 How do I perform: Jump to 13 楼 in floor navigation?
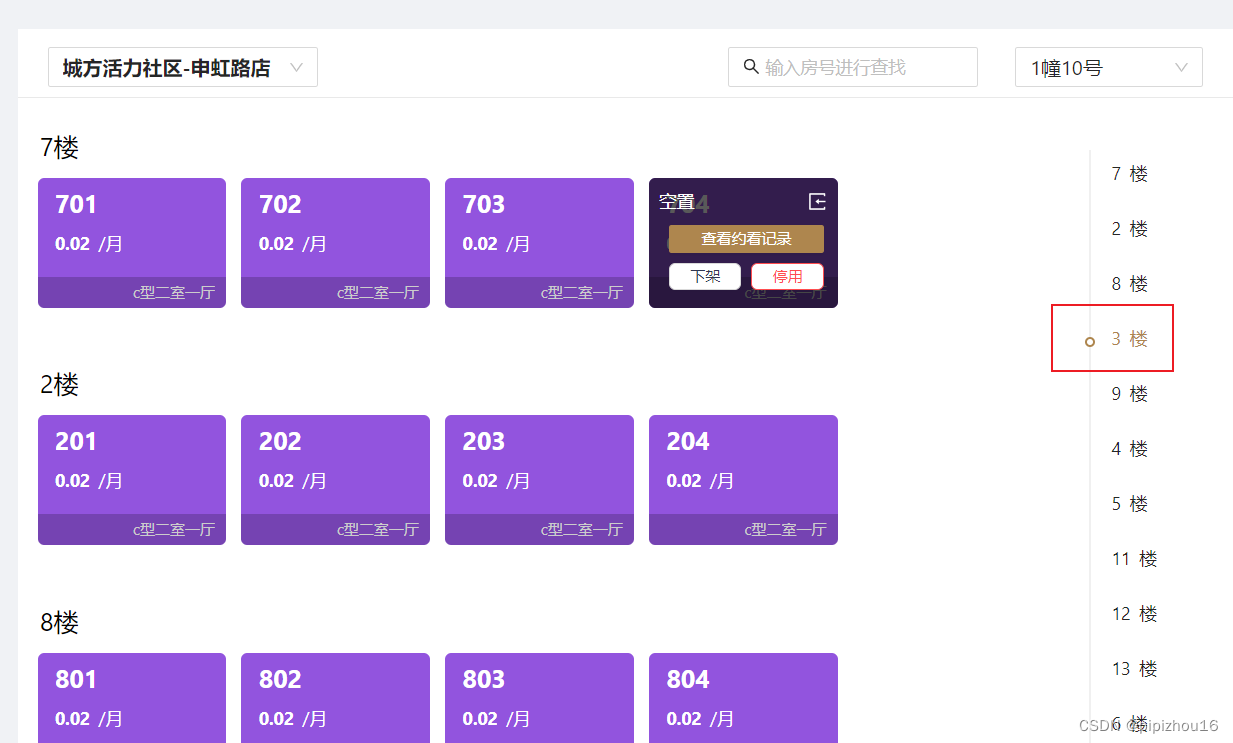[1135, 669]
